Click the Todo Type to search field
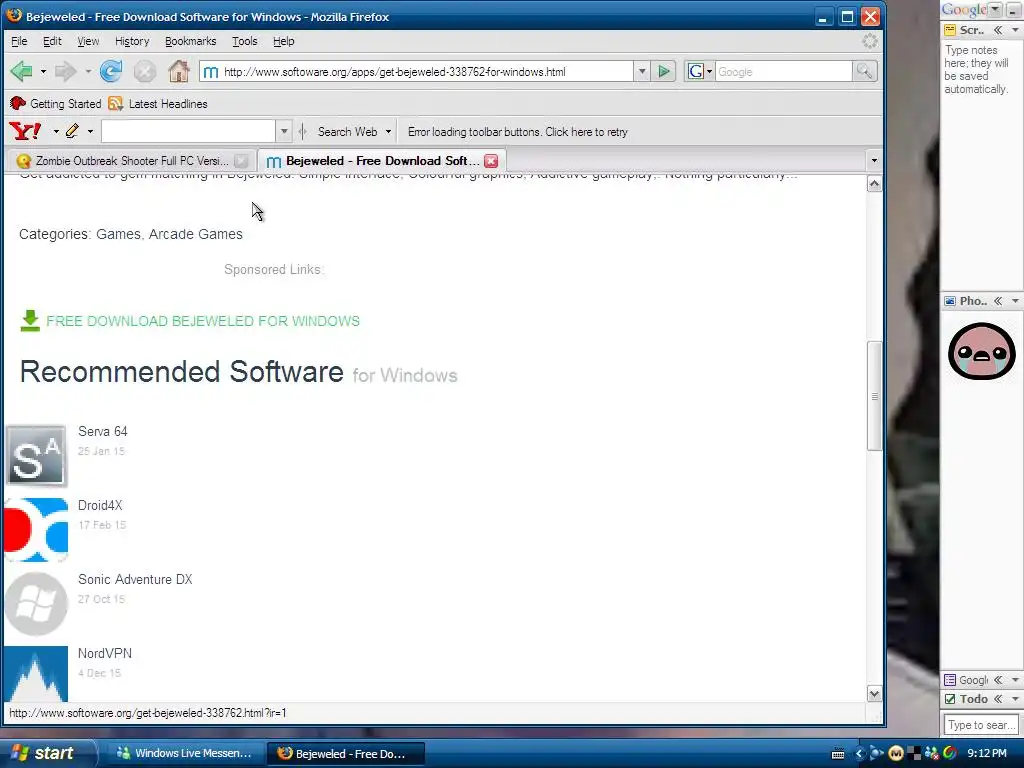 [981, 725]
